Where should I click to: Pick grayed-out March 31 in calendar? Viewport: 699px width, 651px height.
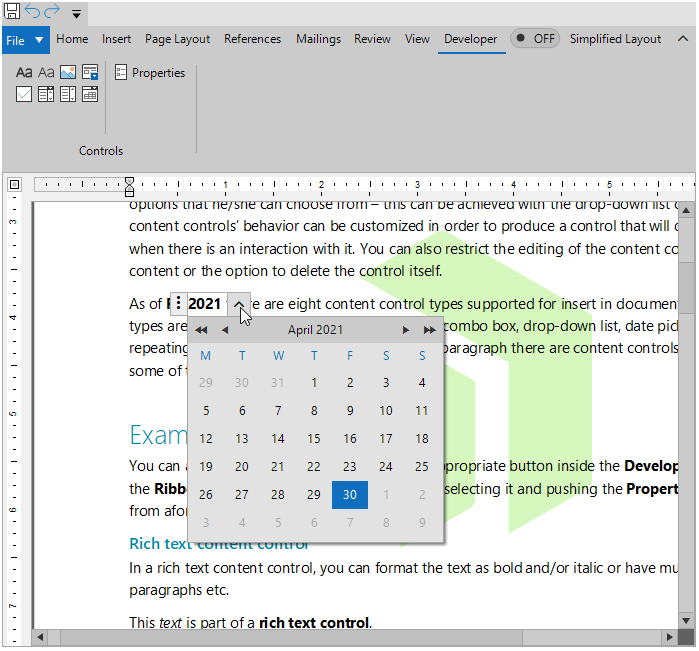click(278, 383)
